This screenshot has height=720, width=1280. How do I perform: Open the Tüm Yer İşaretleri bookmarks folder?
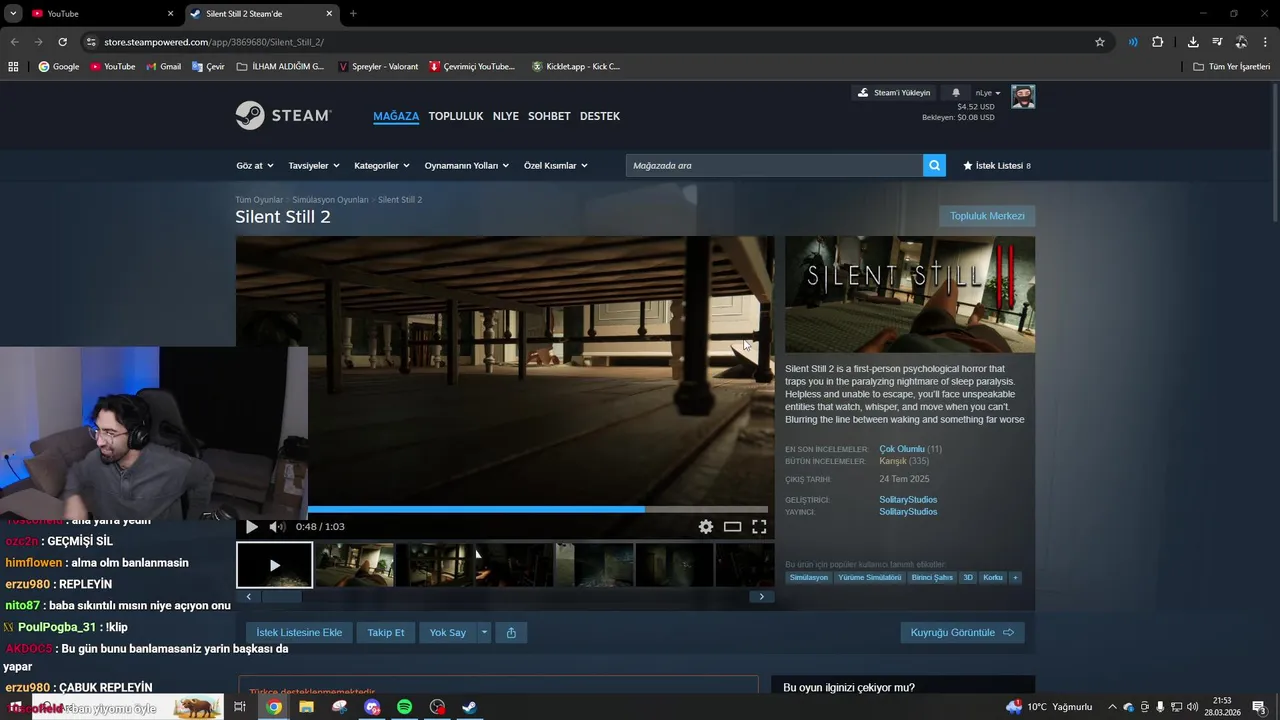pyautogui.click(x=1232, y=67)
